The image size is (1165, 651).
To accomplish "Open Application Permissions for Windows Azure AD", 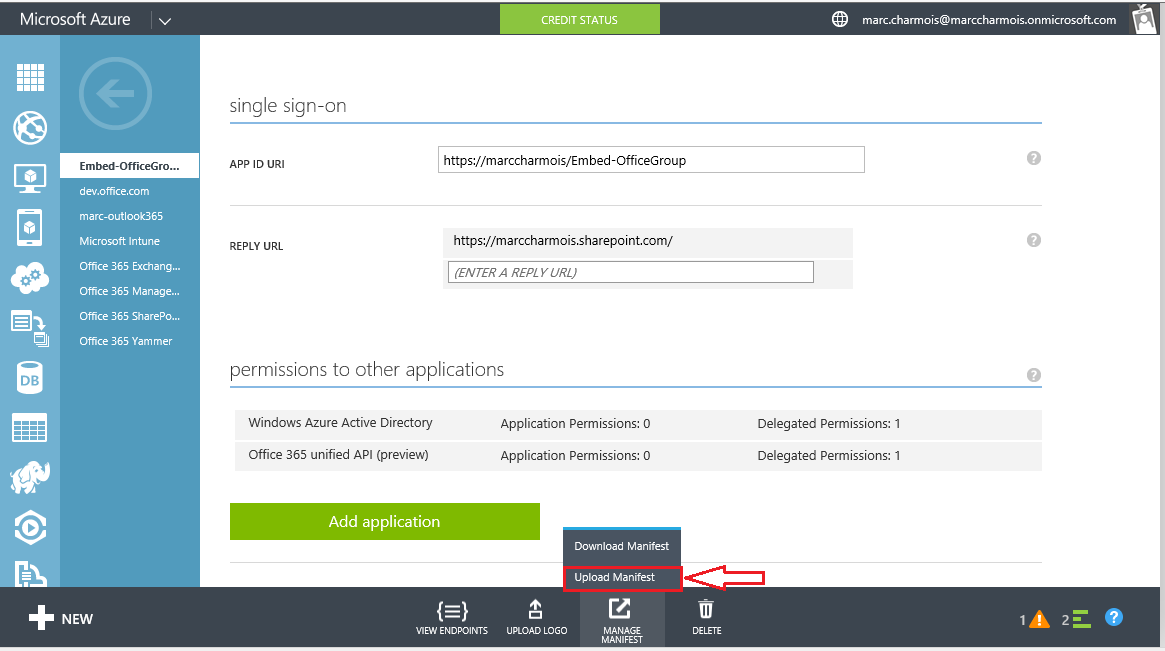I will (x=575, y=424).
